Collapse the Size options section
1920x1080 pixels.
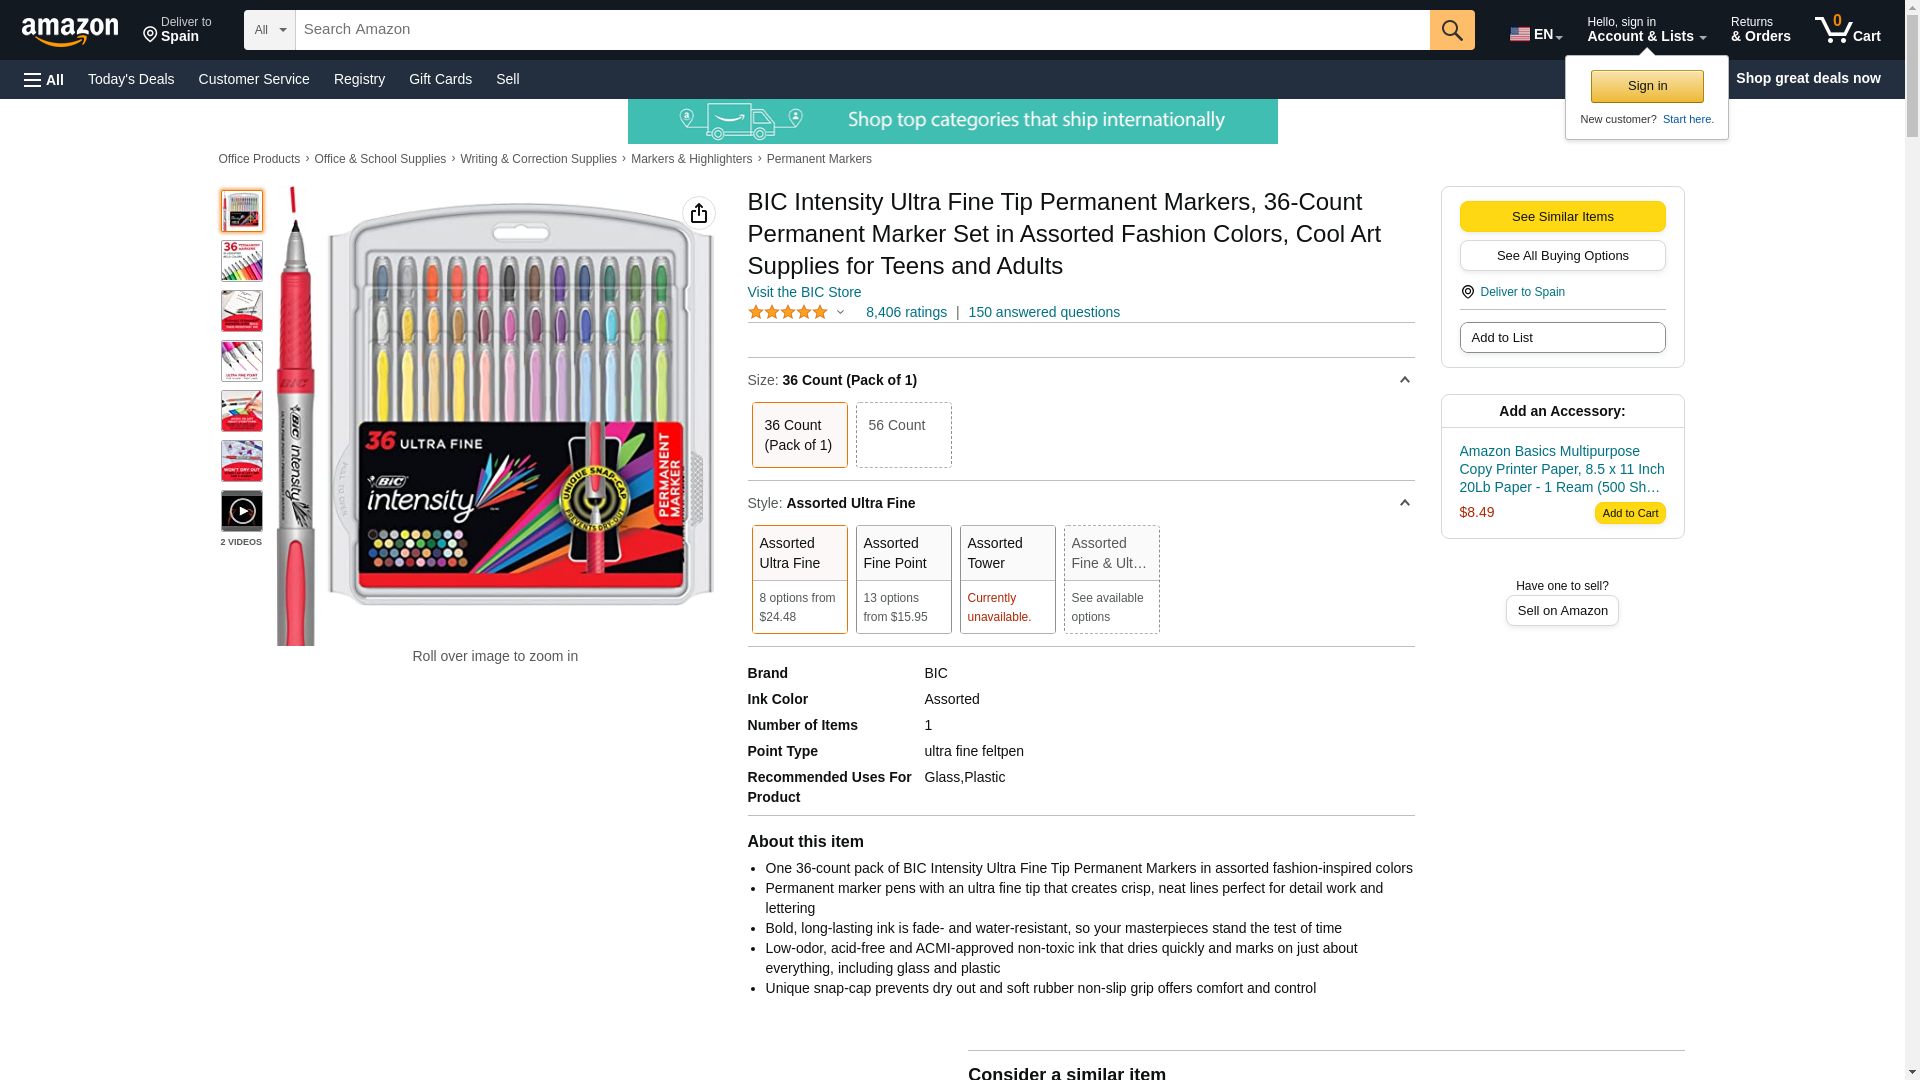(1404, 380)
